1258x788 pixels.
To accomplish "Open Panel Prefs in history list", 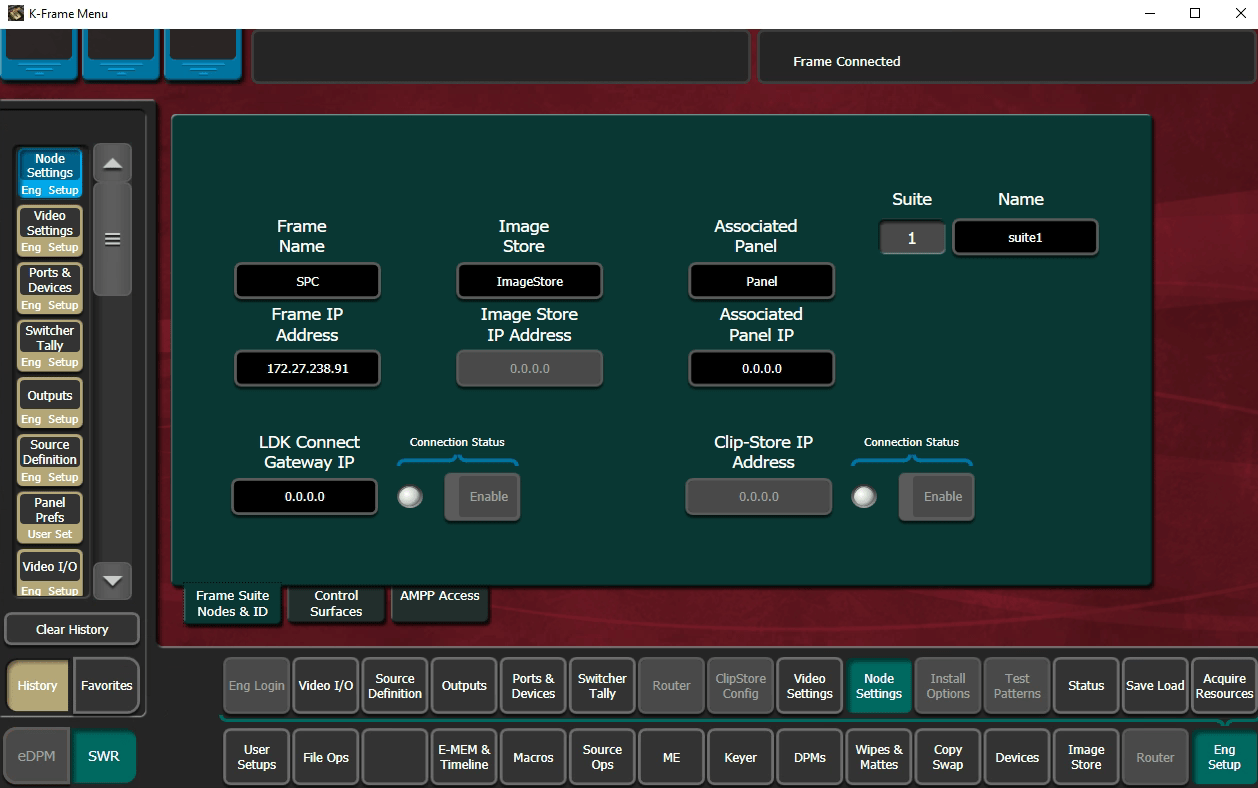I will pos(50,518).
